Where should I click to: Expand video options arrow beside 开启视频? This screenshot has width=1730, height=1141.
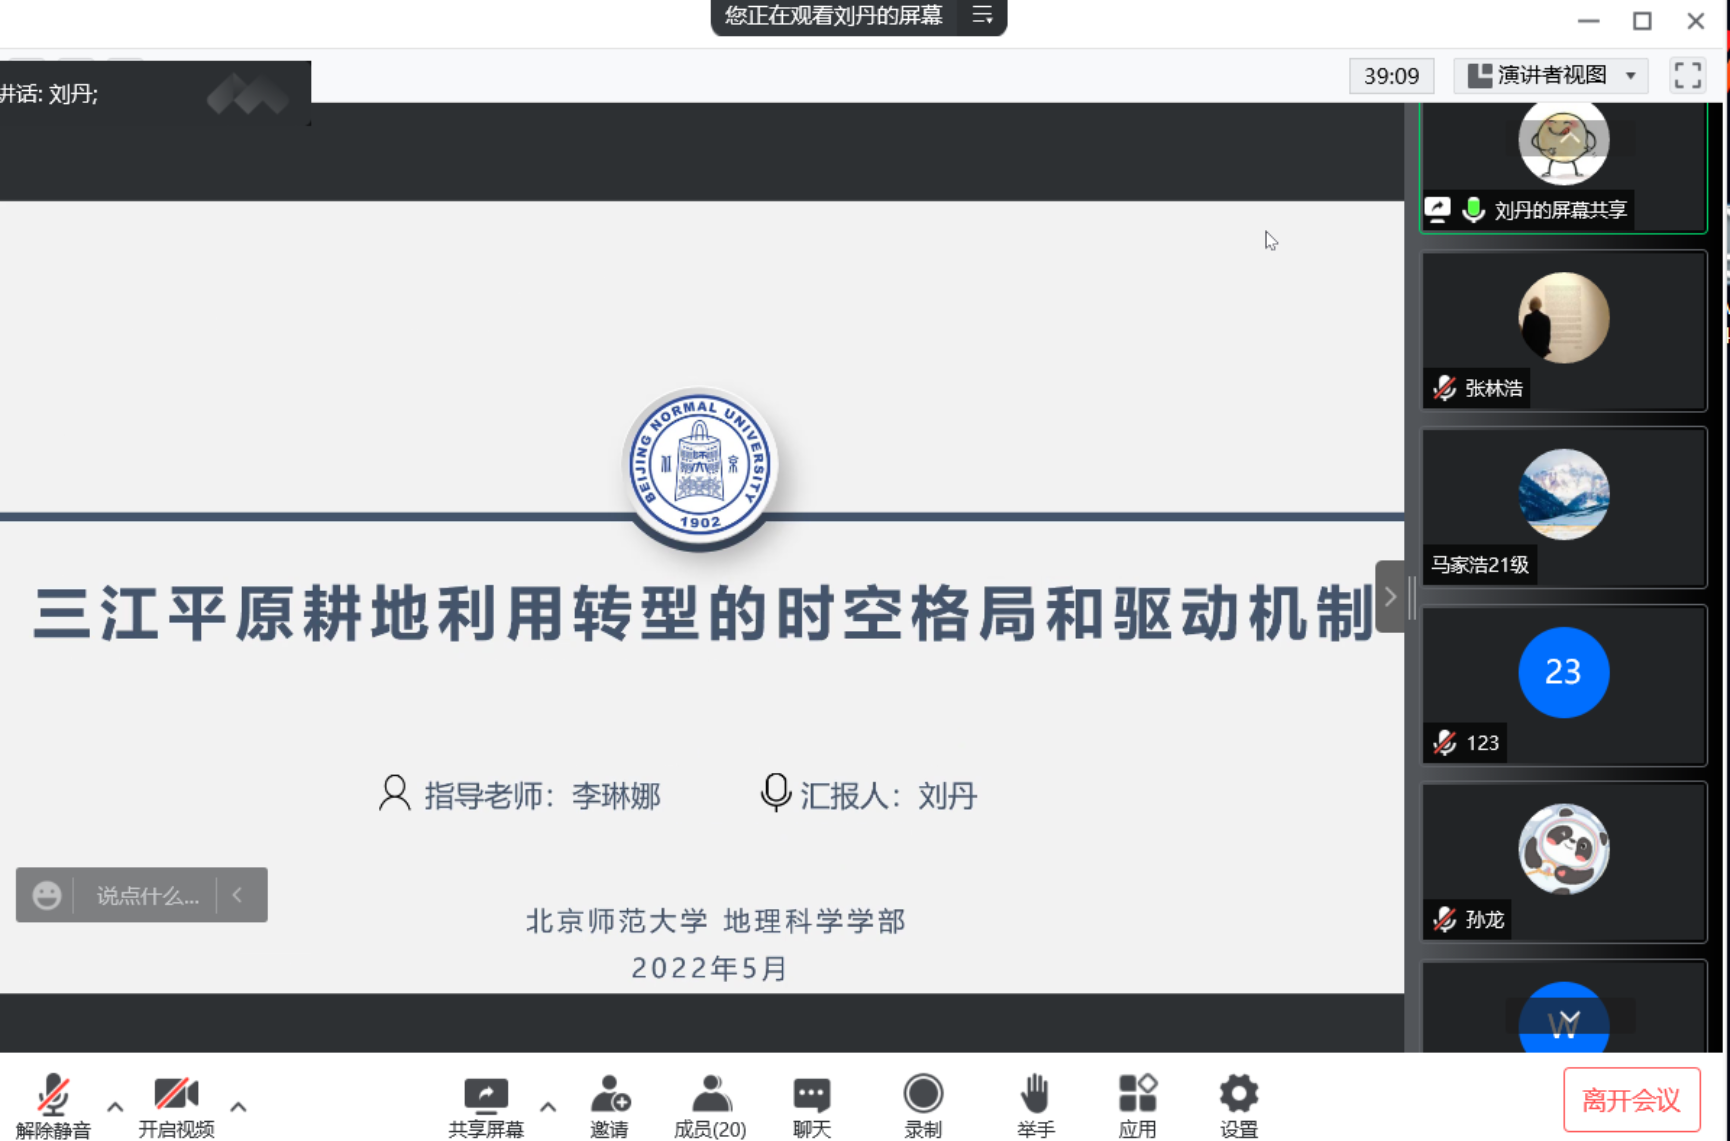(238, 1107)
